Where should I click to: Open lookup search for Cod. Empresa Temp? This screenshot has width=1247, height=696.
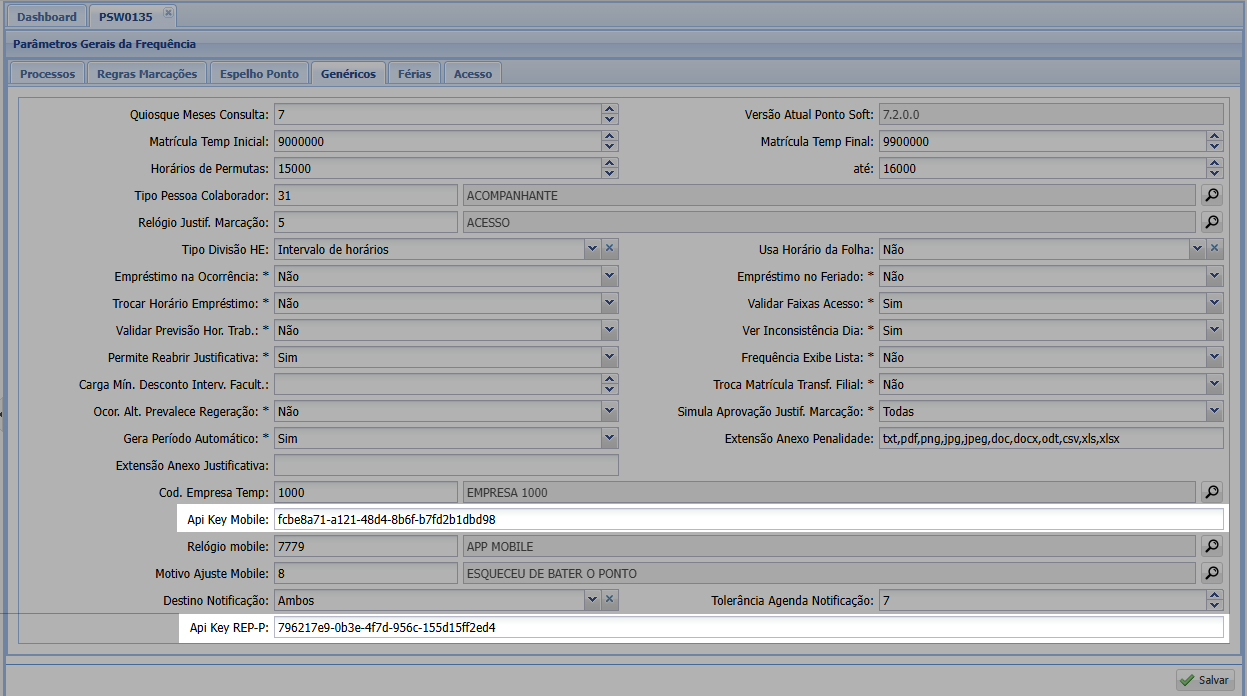click(x=1211, y=492)
